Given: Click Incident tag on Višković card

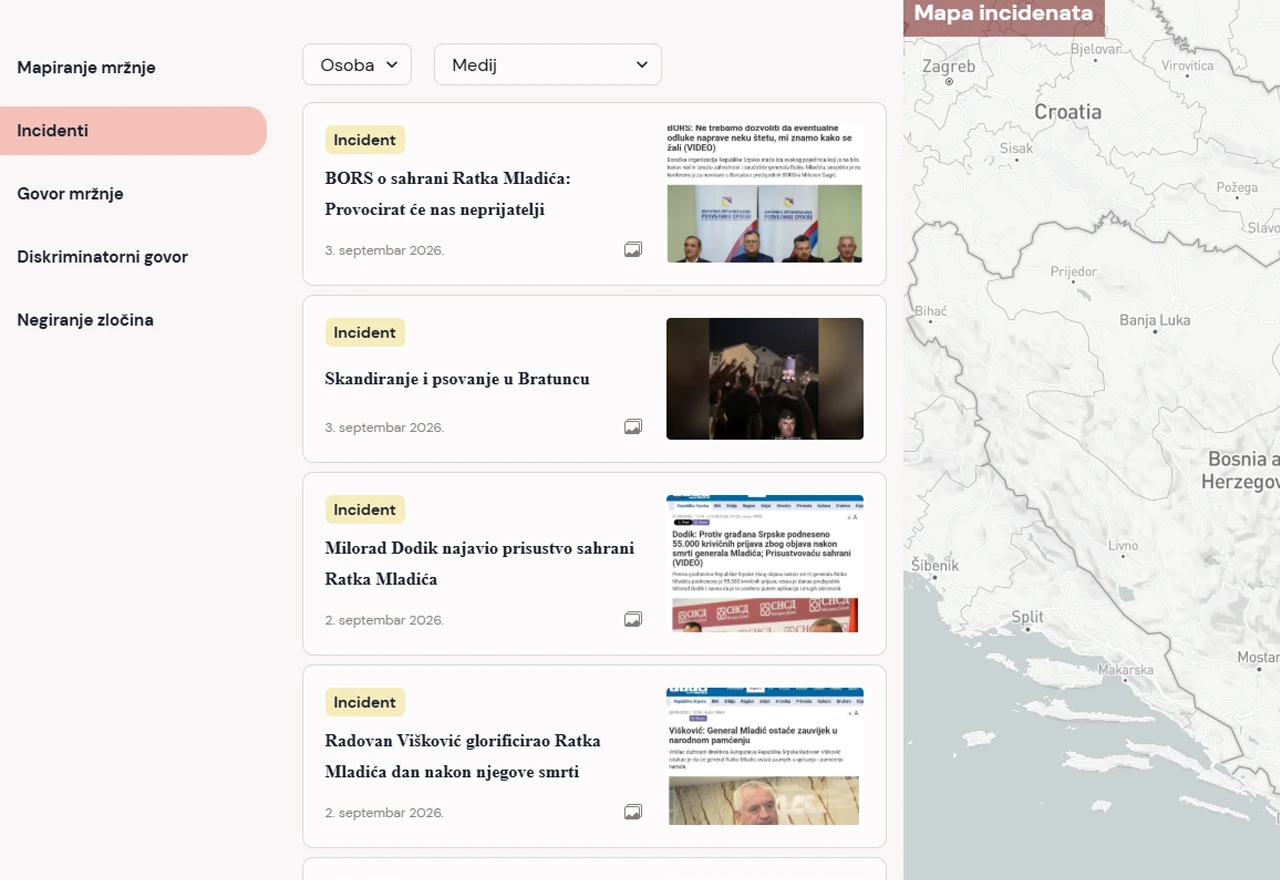Looking at the screenshot, I should pos(365,702).
